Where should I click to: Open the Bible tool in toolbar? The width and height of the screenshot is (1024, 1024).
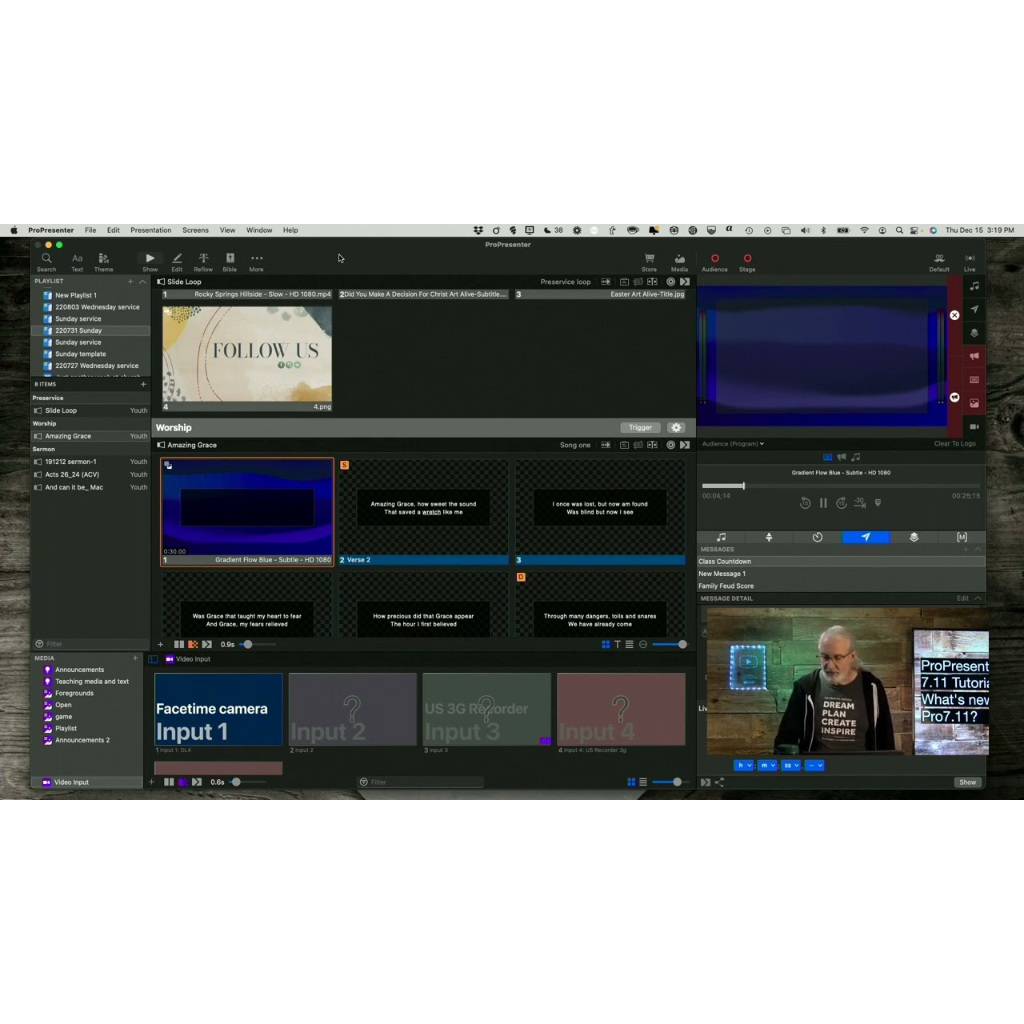[229, 261]
